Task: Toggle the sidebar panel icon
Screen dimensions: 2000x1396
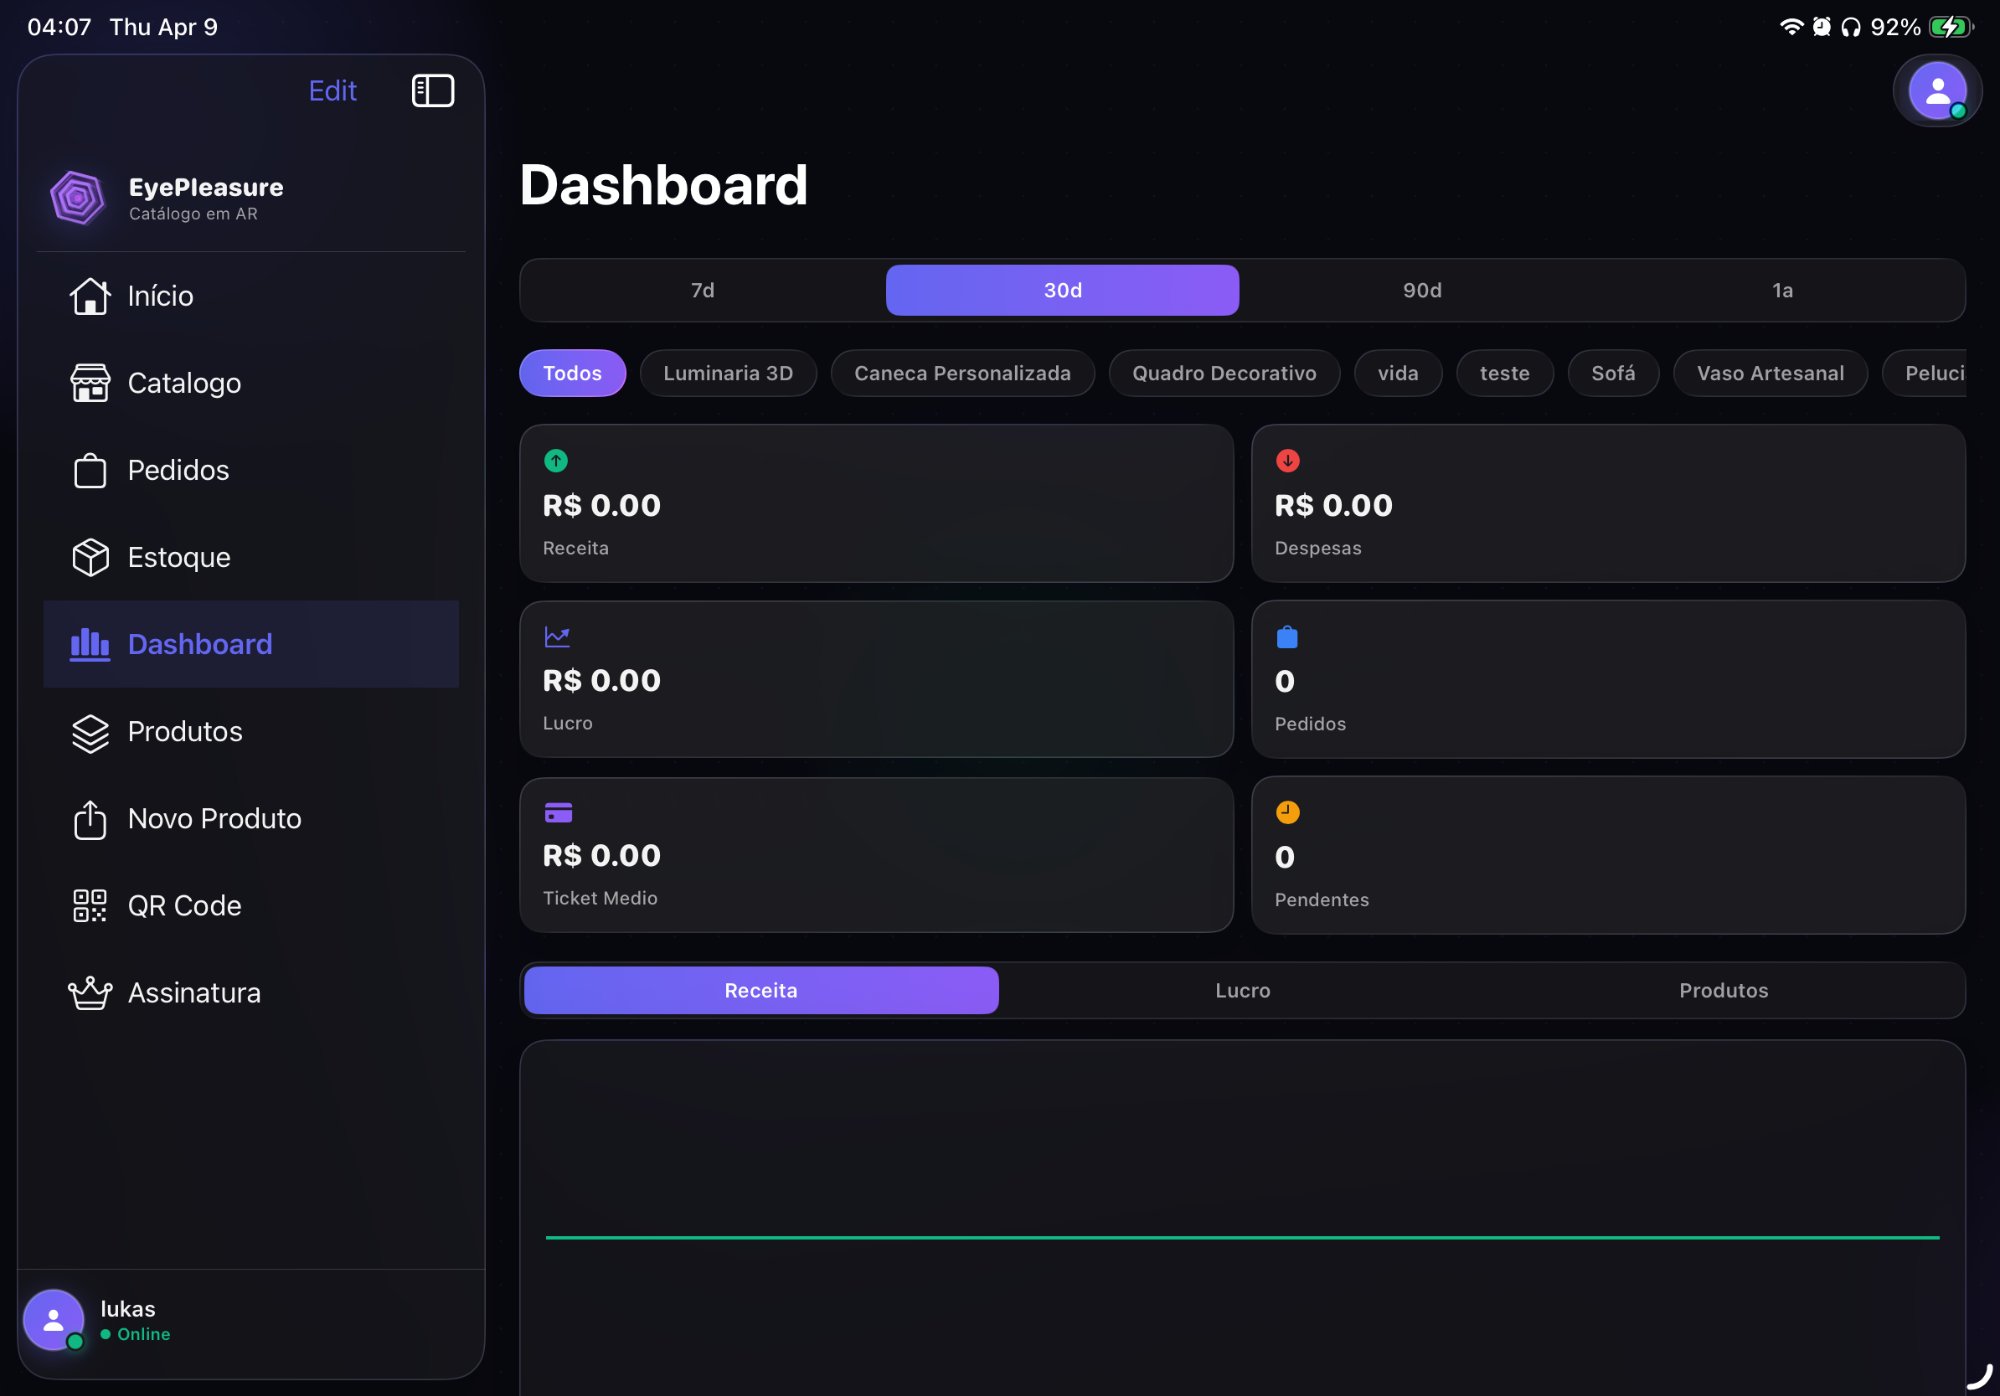Action: [x=433, y=90]
